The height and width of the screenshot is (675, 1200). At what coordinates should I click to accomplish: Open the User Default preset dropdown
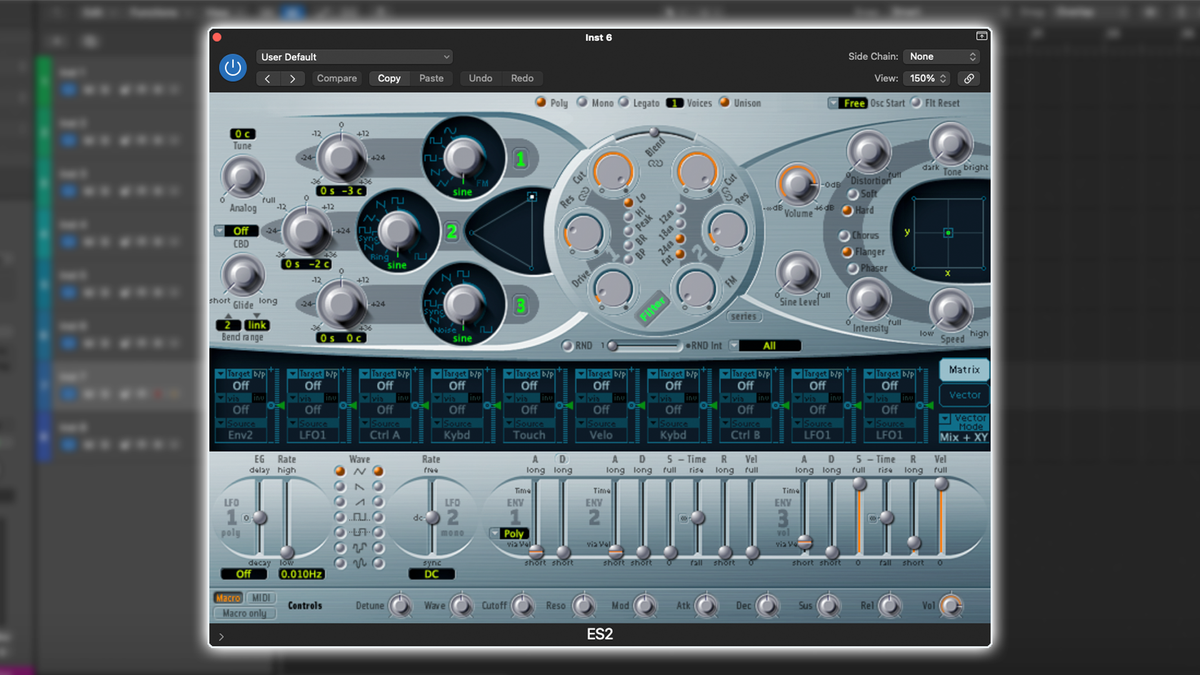coord(355,56)
